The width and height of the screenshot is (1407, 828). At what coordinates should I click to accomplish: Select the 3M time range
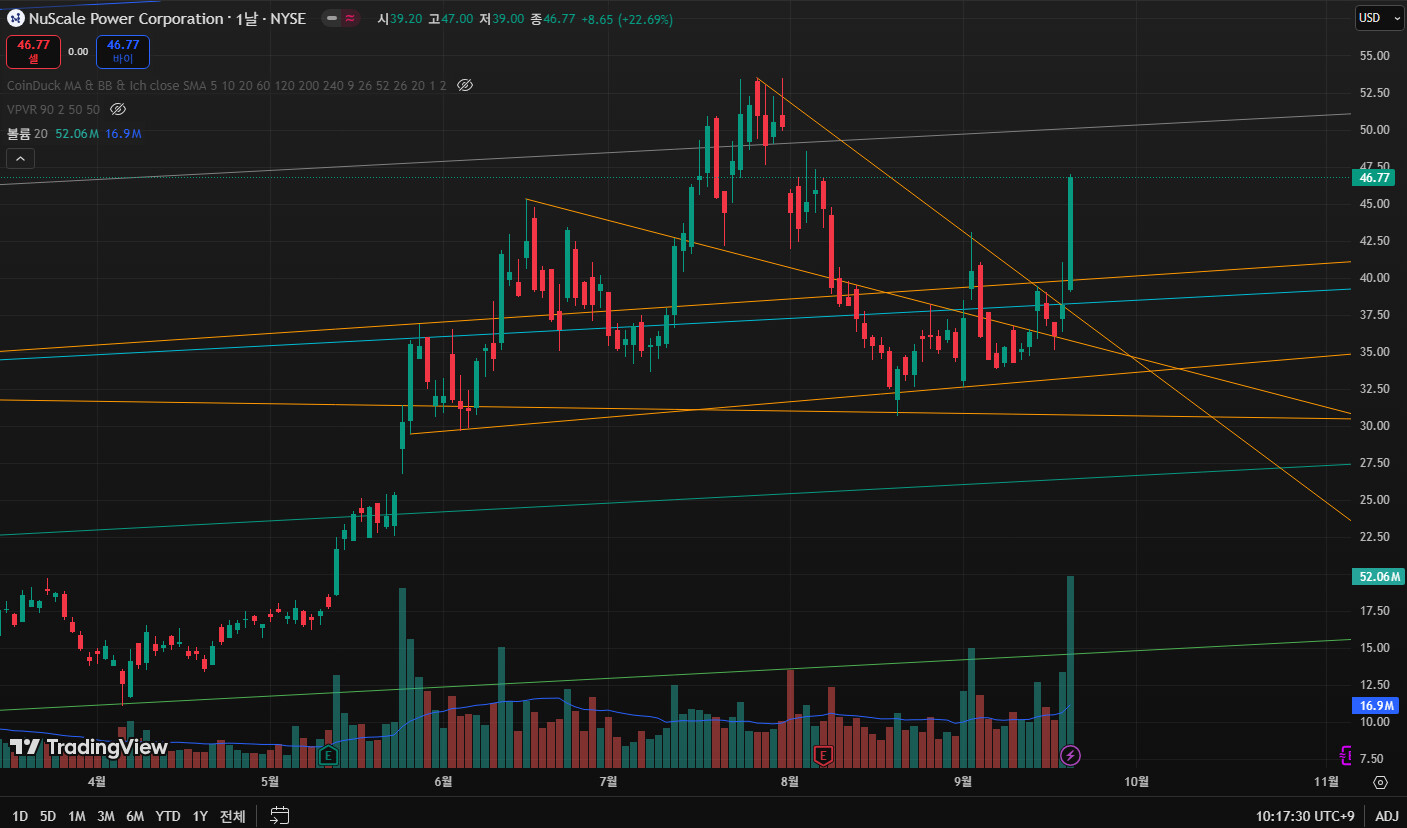(105, 816)
